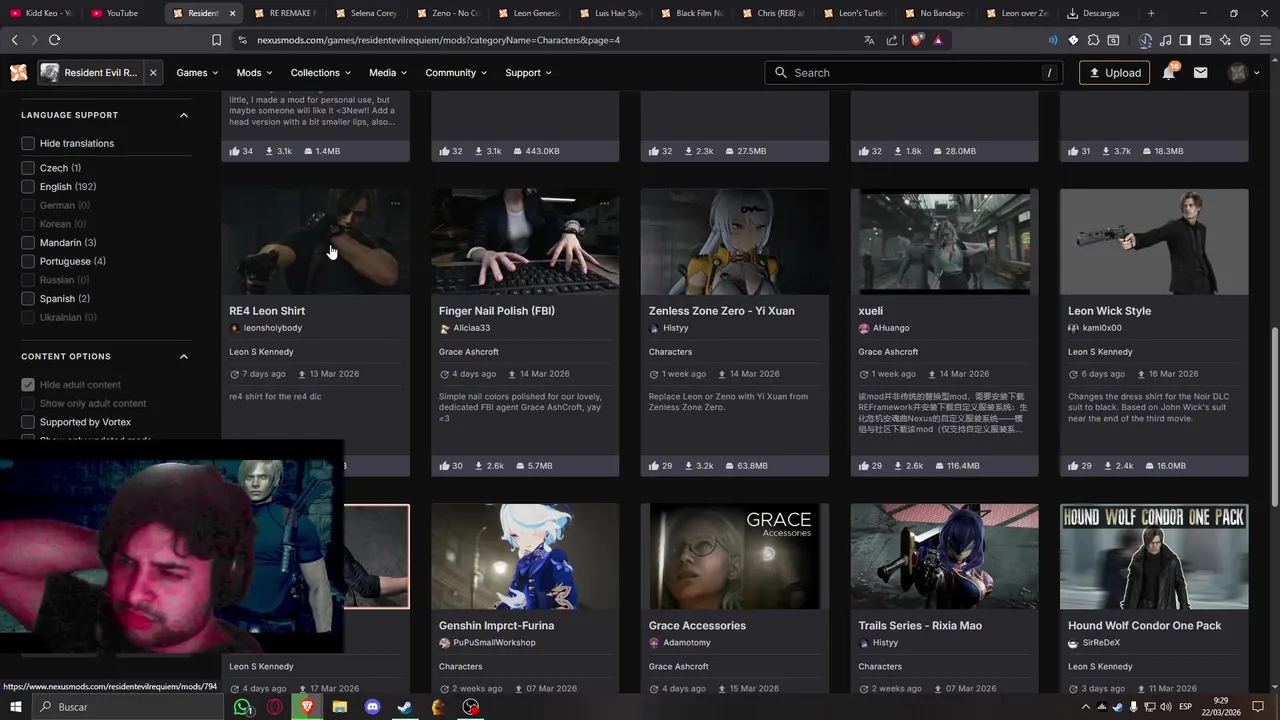1280x720 pixels.
Task: Open Brave Leo AI sparkle icon
Action: point(1225,40)
